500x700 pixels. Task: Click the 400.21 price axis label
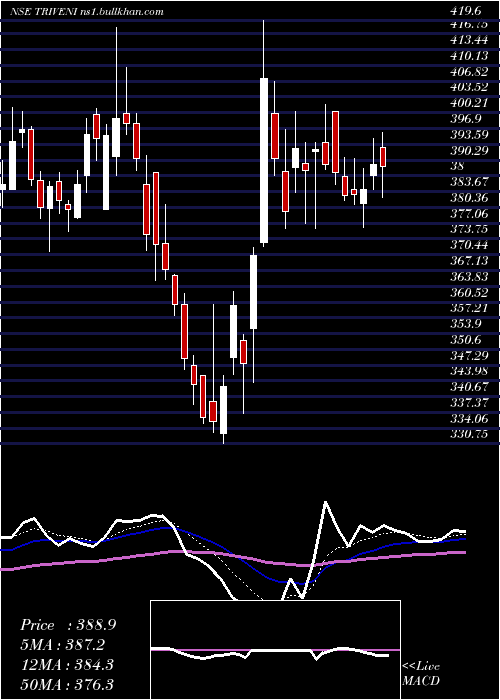point(469,104)
